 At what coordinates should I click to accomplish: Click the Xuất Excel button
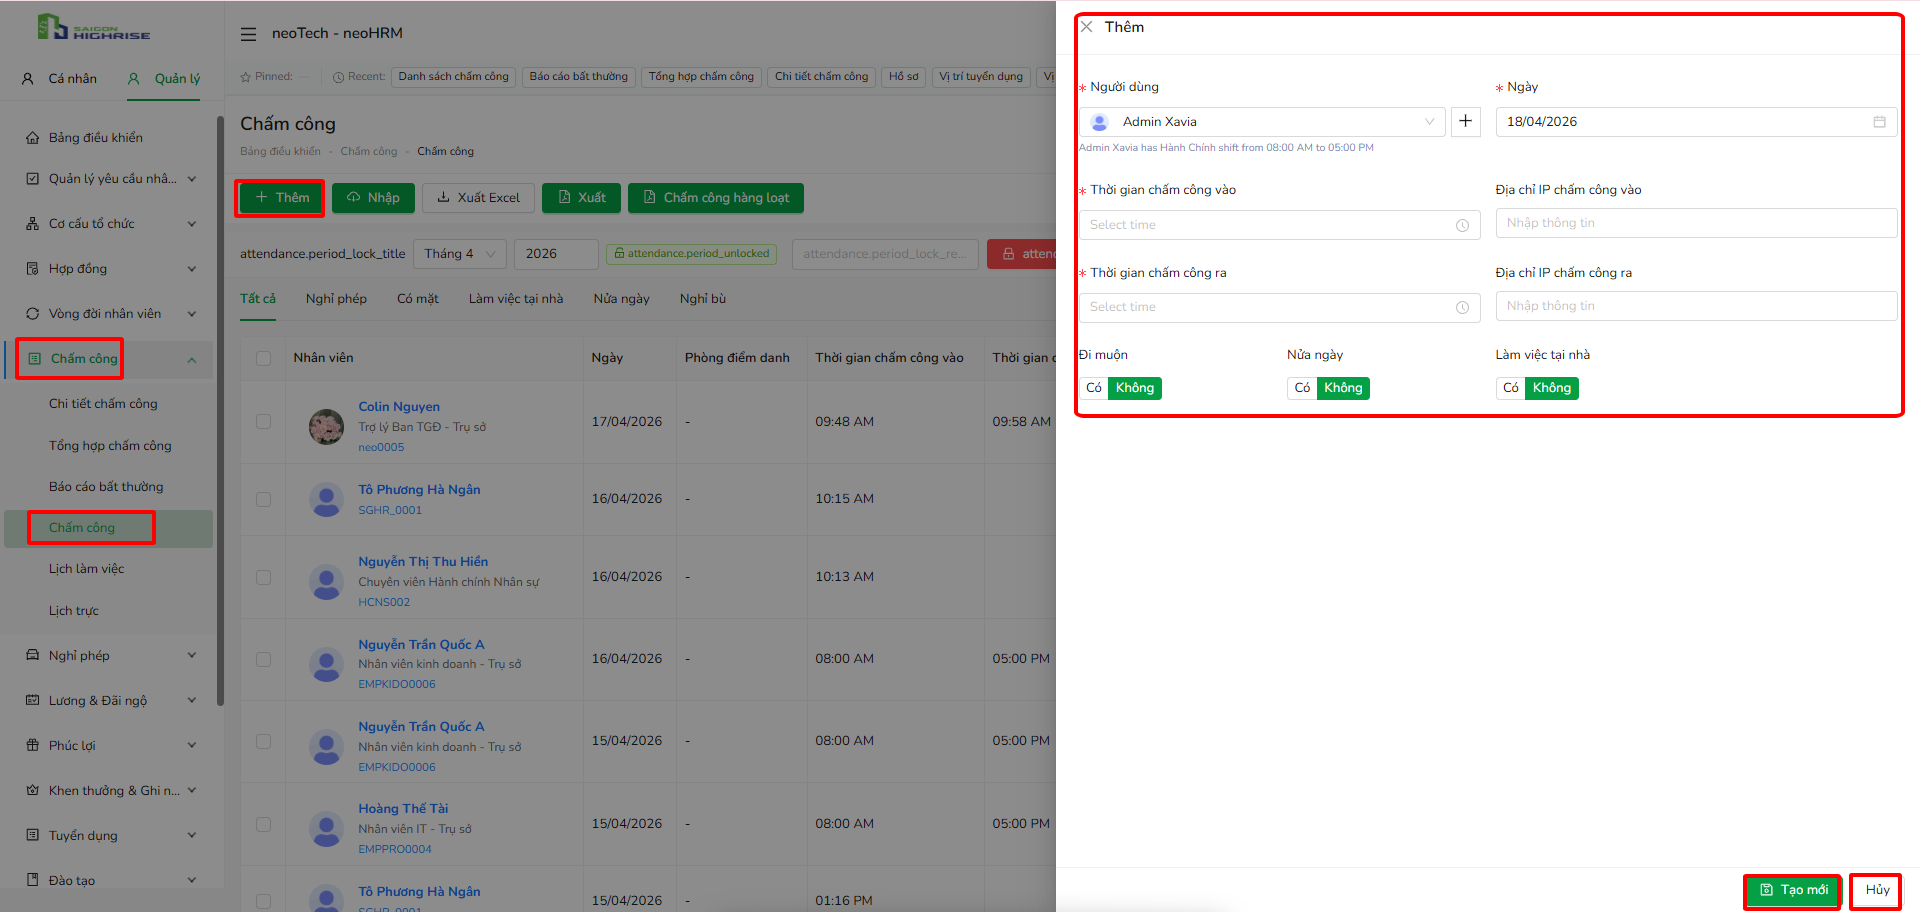tap(478, 198)
